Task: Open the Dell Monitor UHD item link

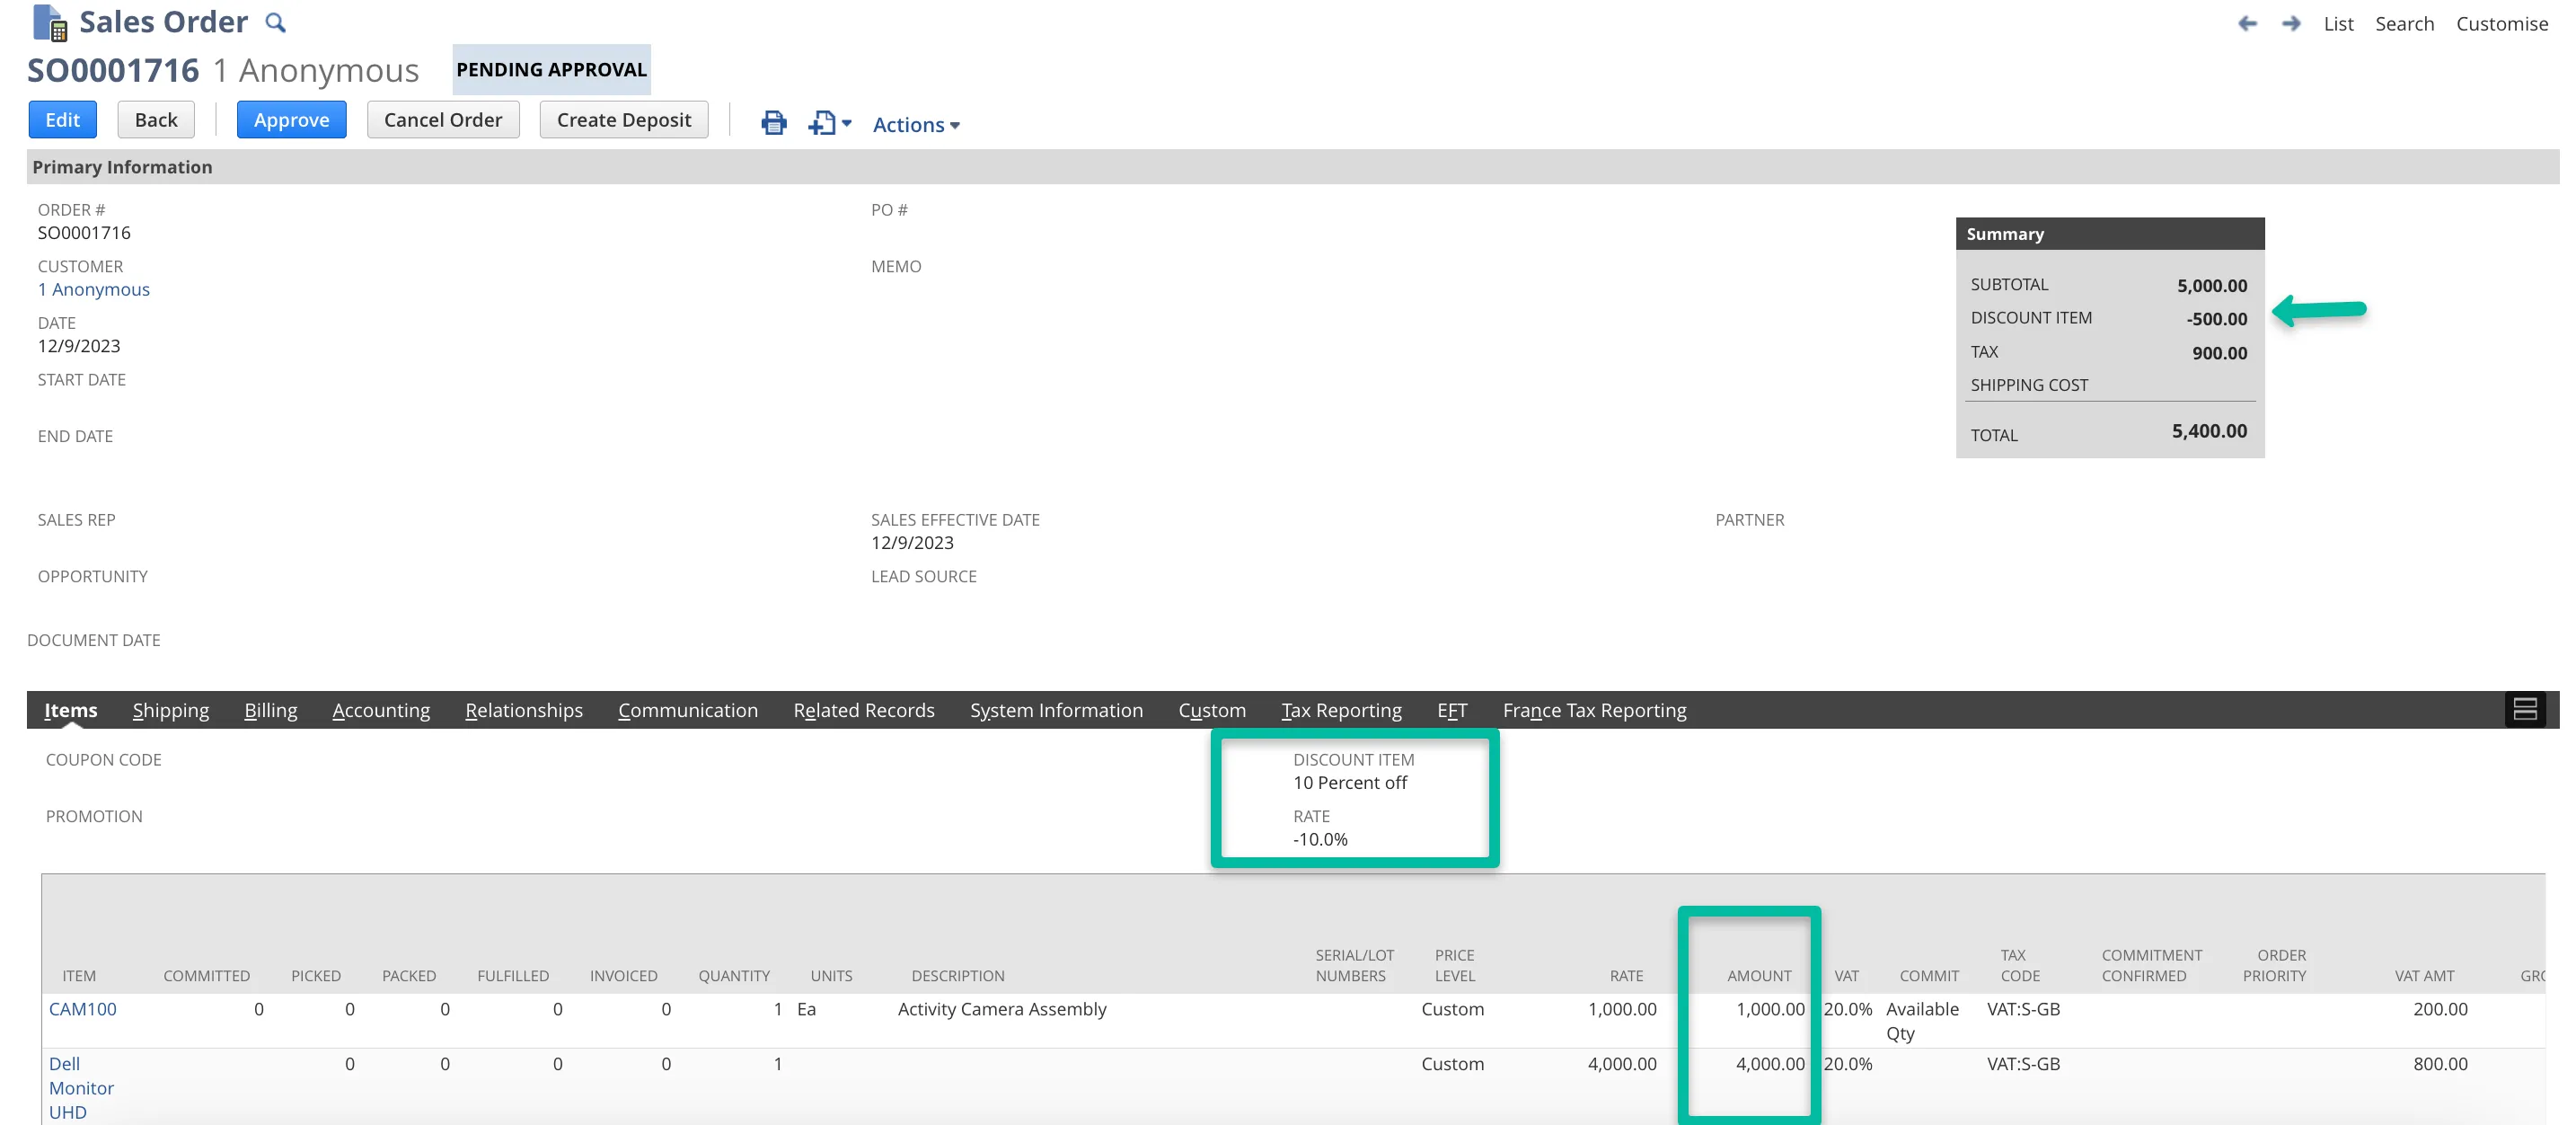Action: pyautogui.click(x=81, y=1088)
